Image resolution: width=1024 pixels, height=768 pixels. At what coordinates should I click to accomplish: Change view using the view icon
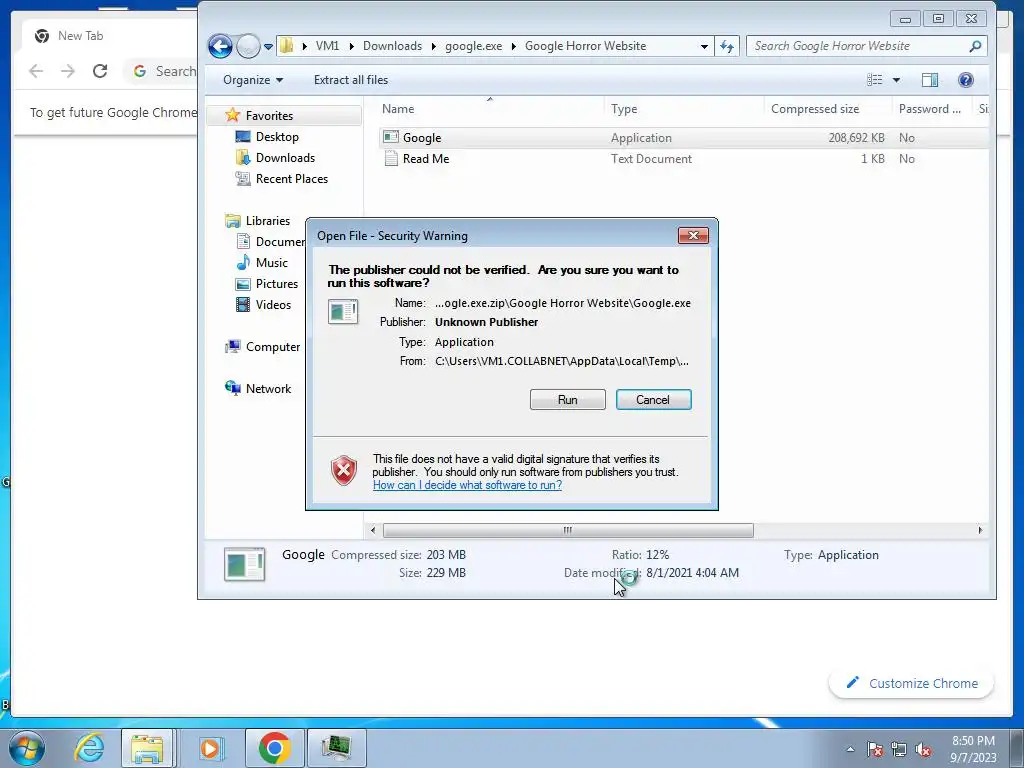(x=874, y=80)
